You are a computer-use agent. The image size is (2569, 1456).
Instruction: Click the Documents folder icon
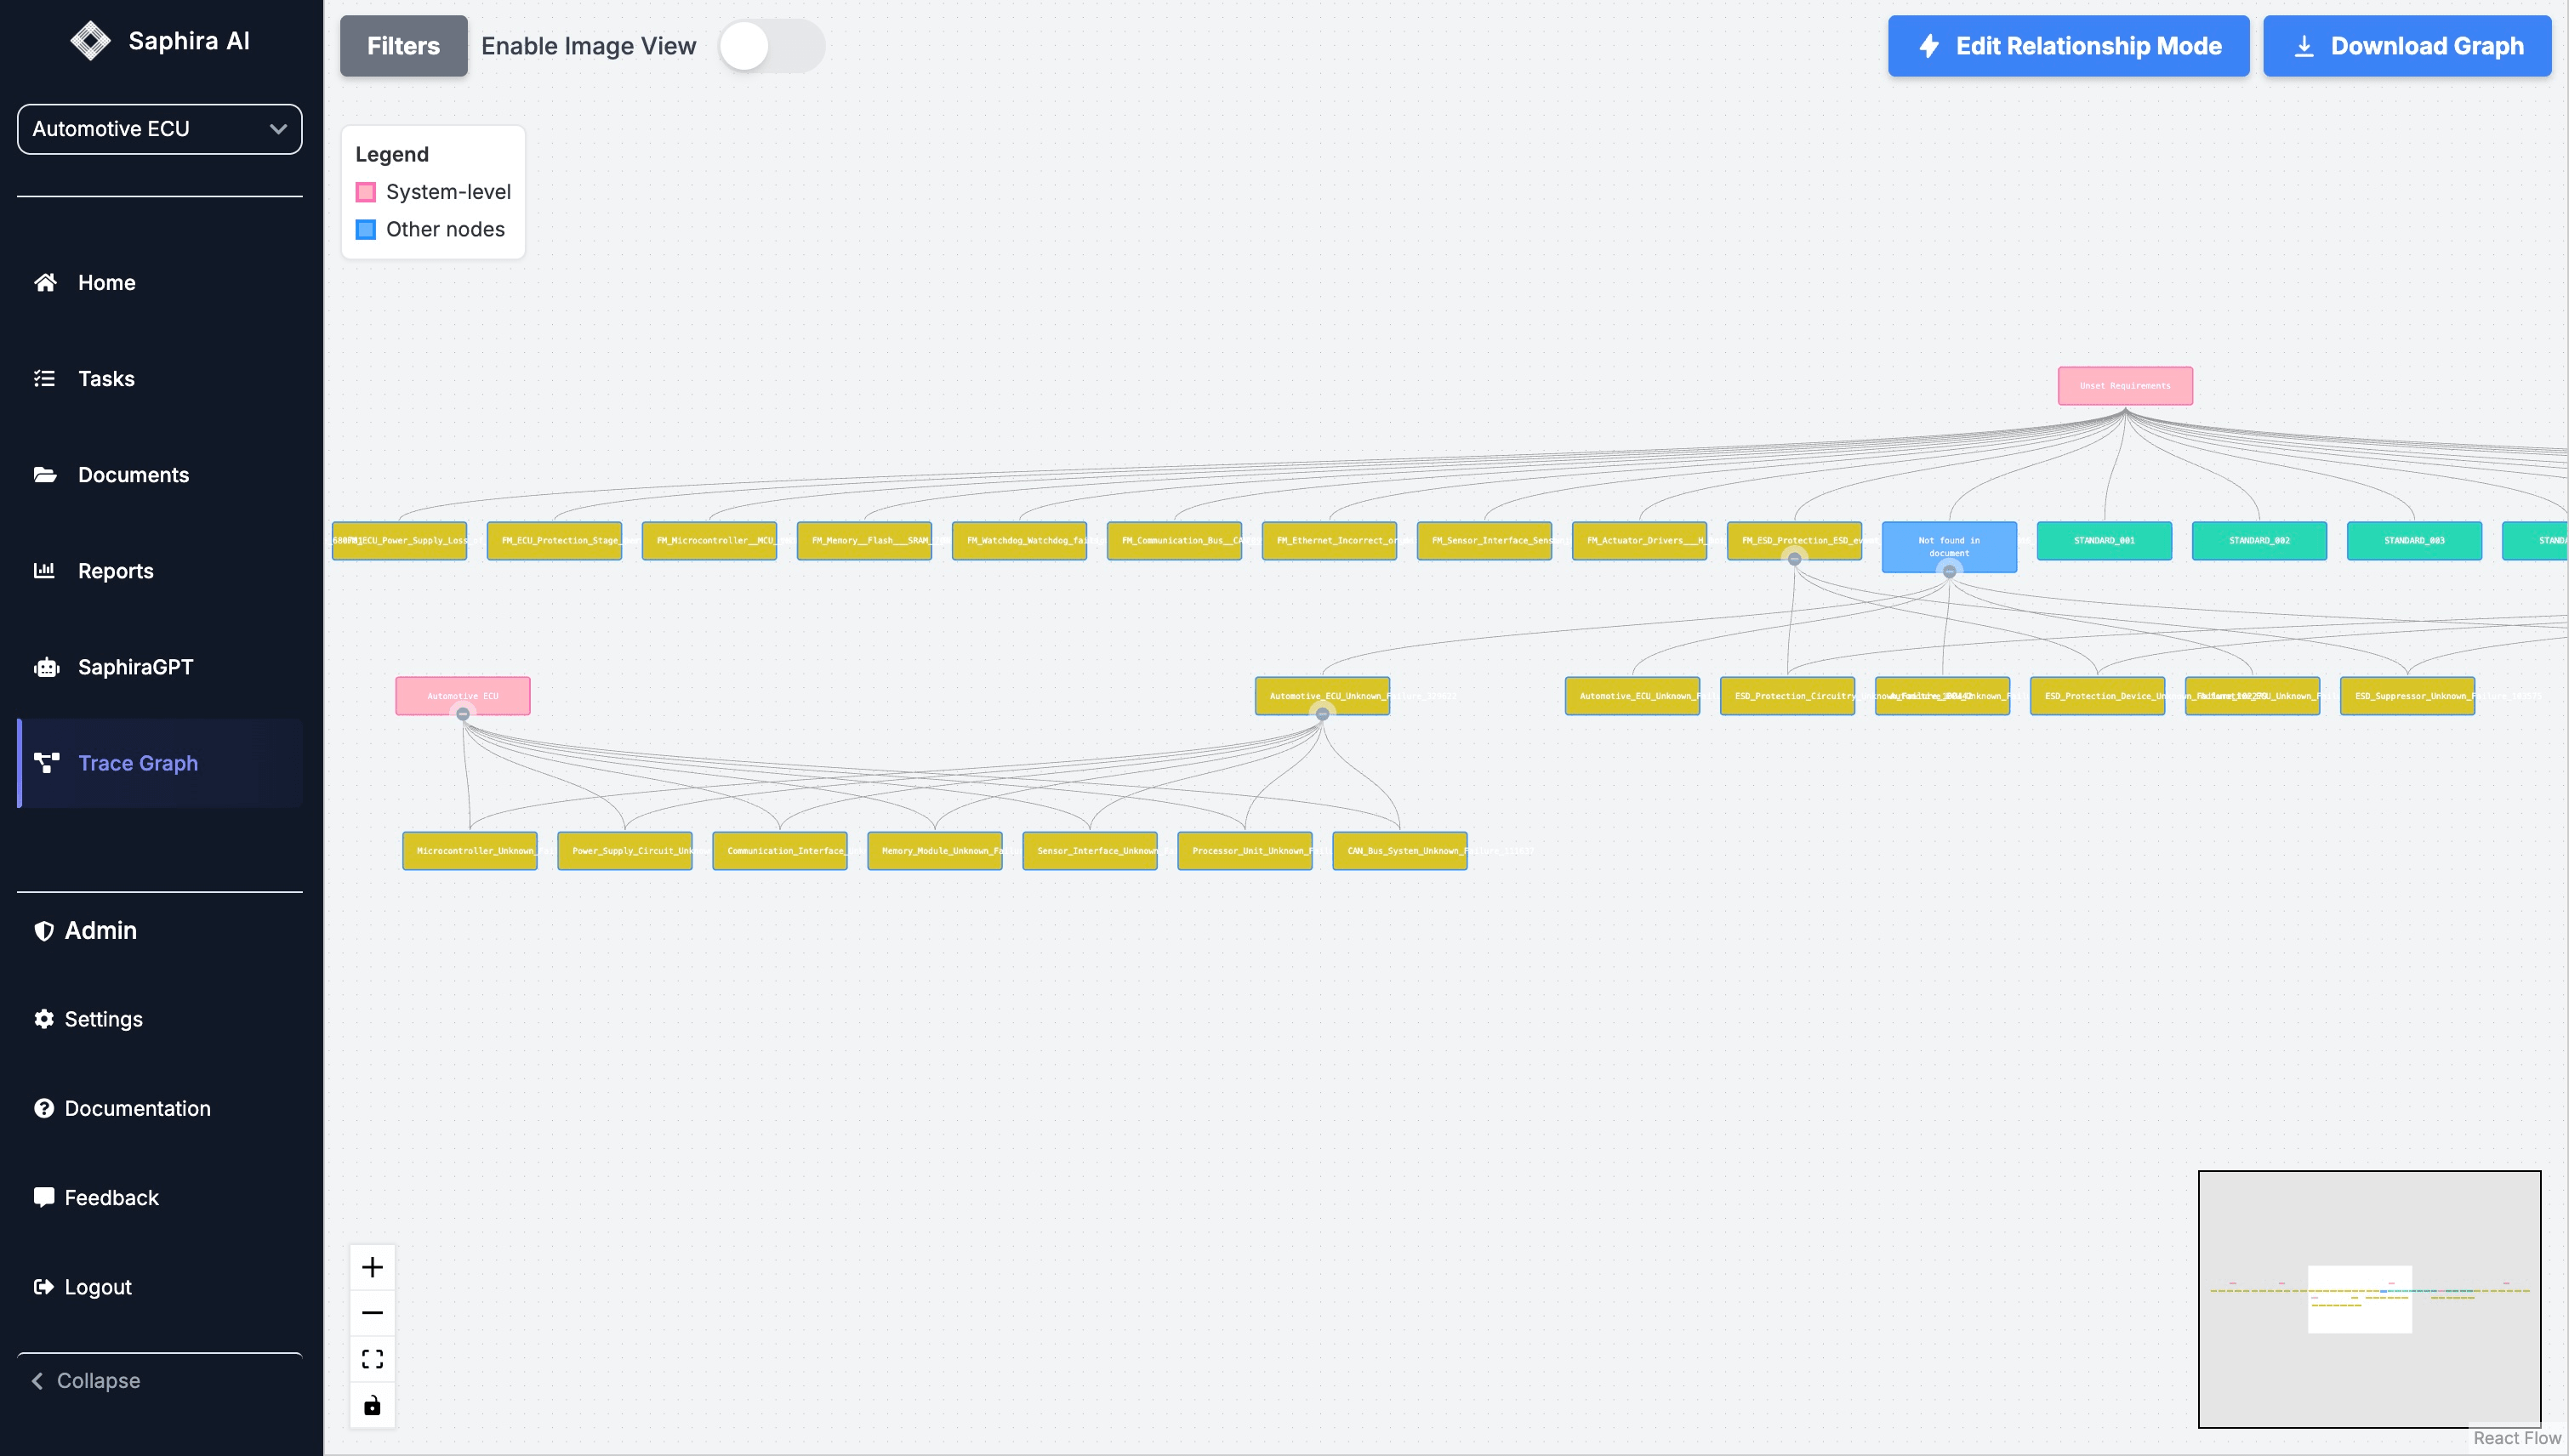pyautogui.click(x=45, y=474)
